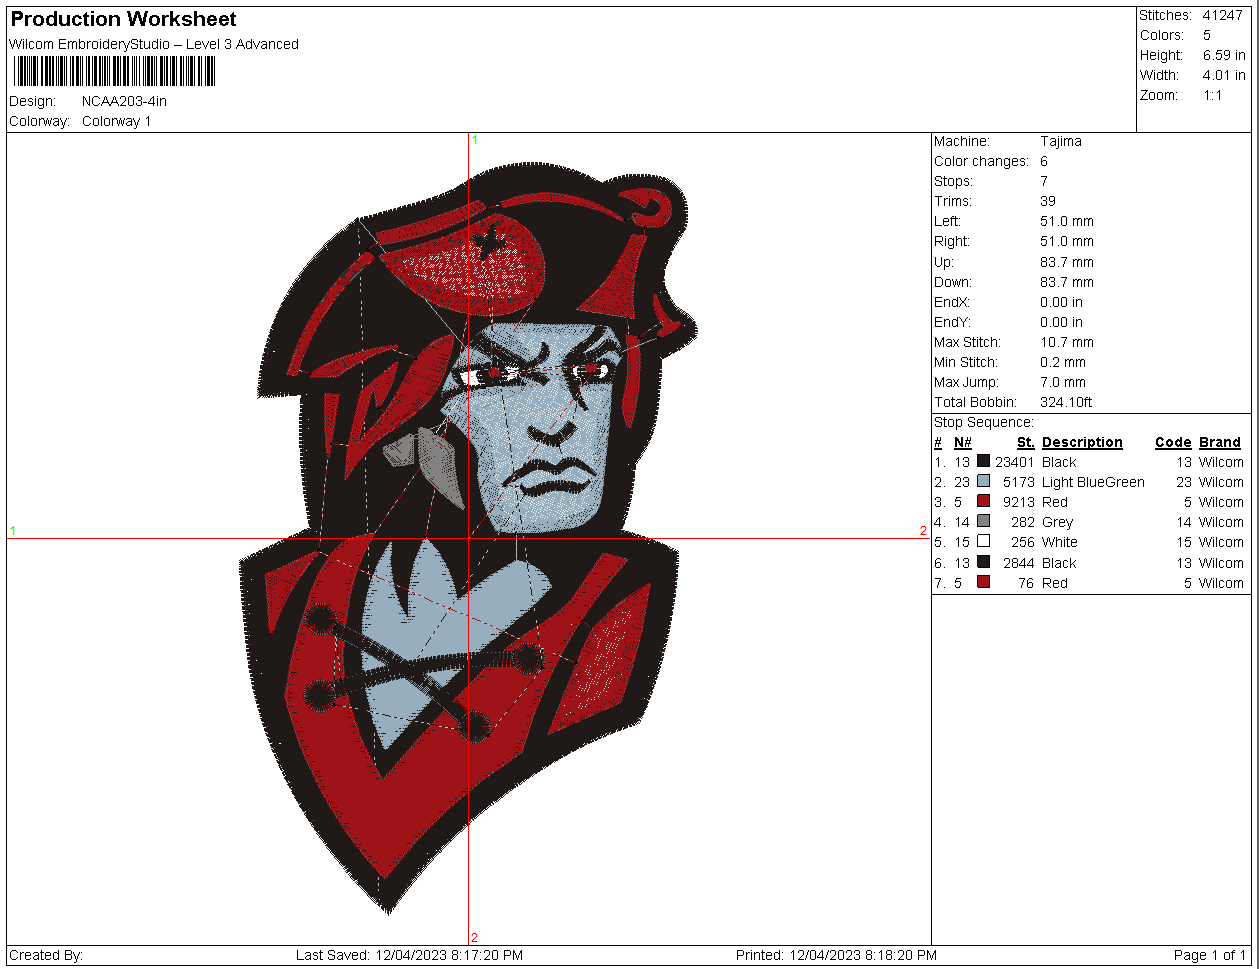
Task: Click the Tajima machine name
Action: [x=1060, y=141]
